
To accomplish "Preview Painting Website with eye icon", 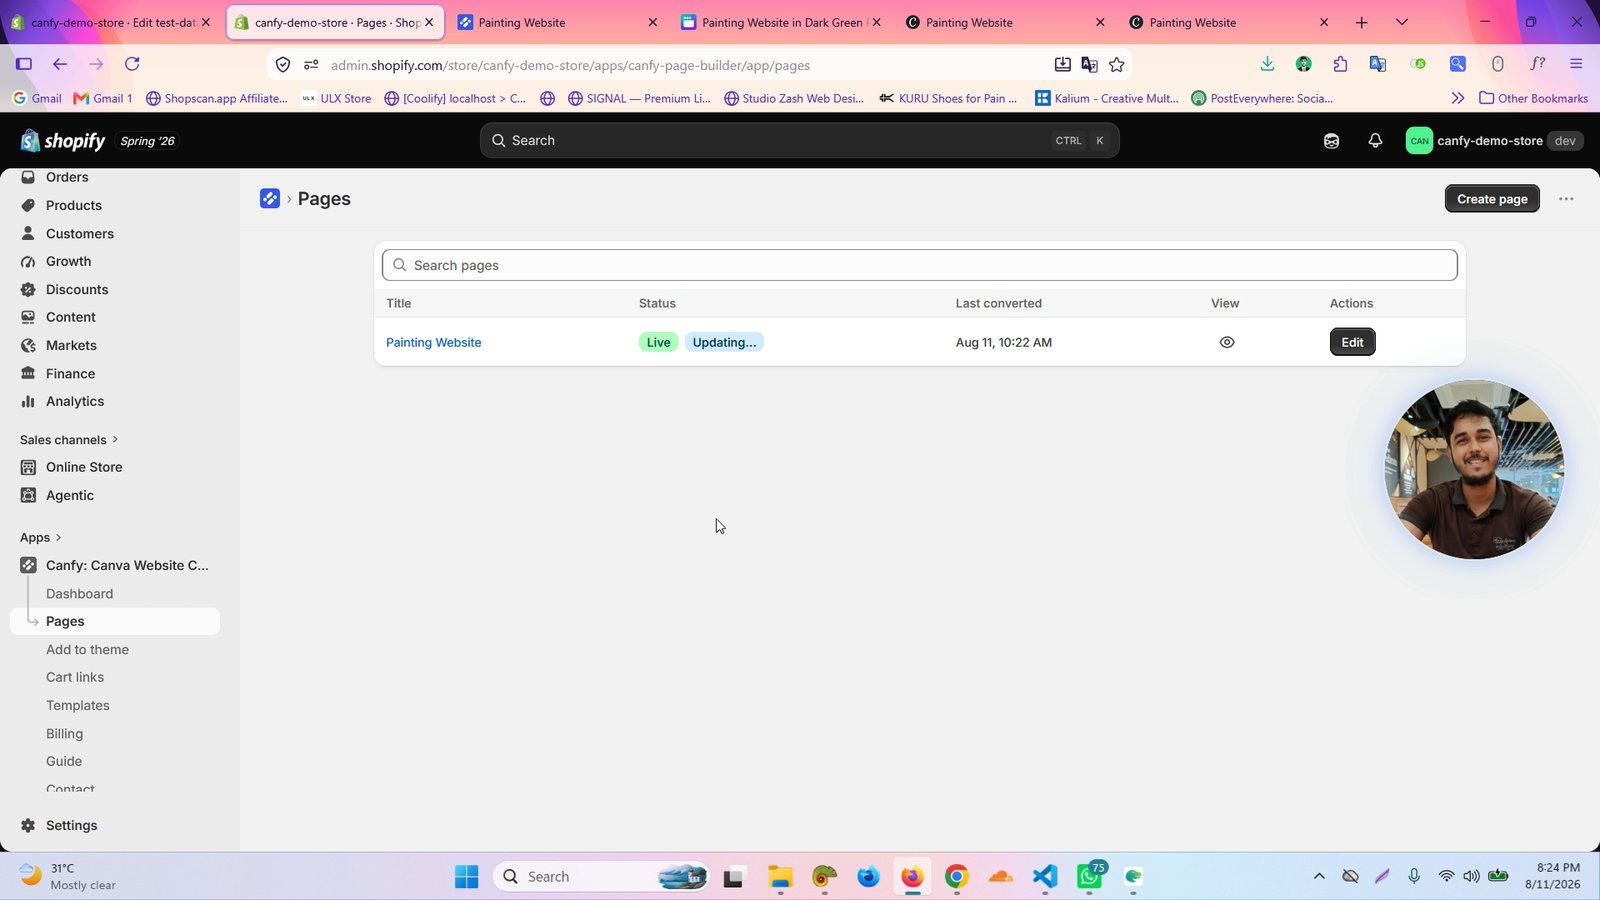I will (x=1227, y=342).
